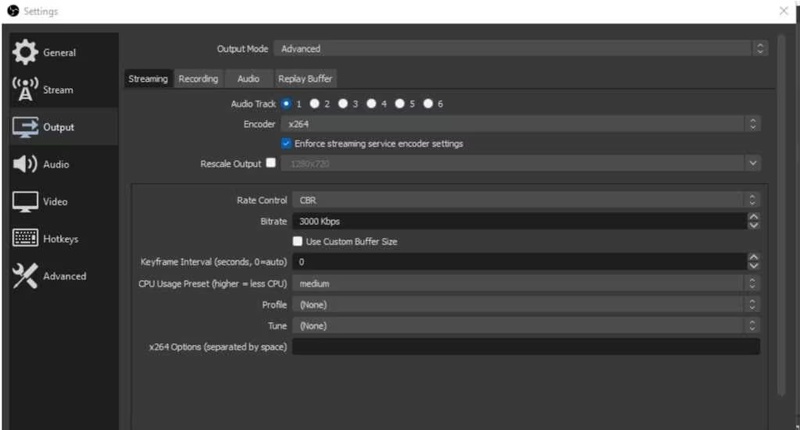The height and width of the screenshot is (430, 800).
Task: Enable Use Custom Buffer Size
Action: point(297,241)
